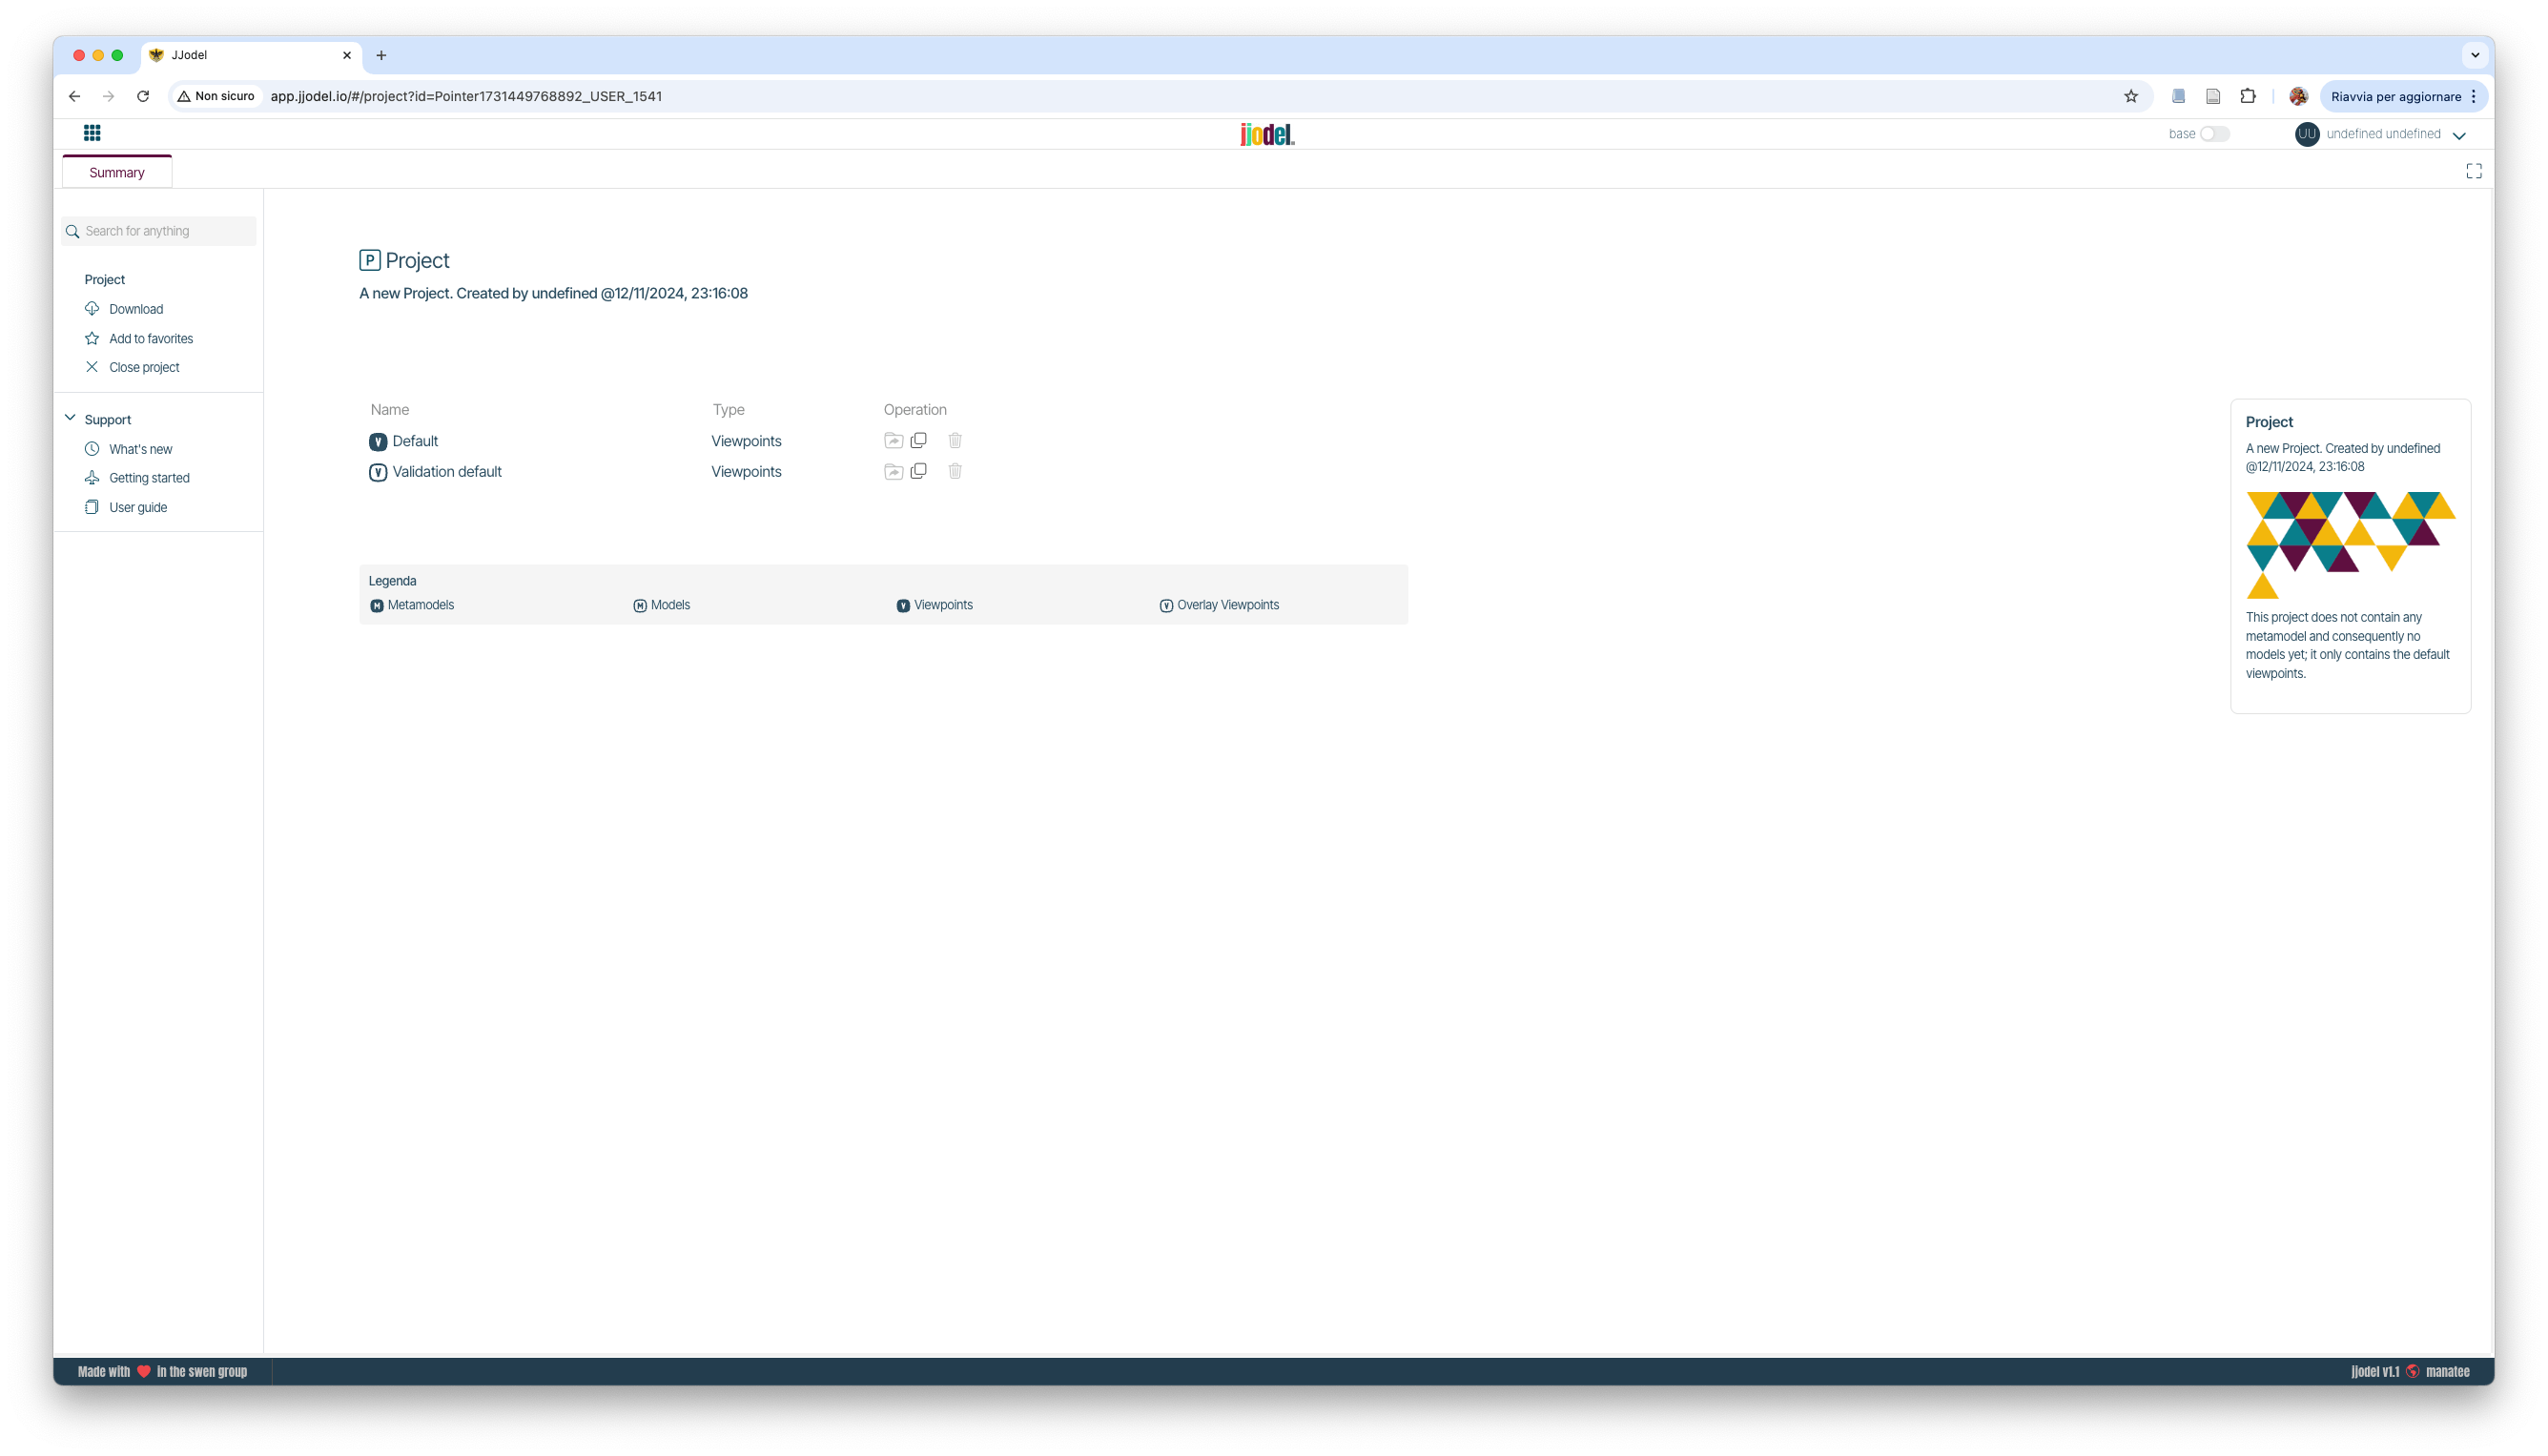The width and height of the screenshot is (2548, 1456).
Task: Select the Default viewpoint row name
Action: [x=415, y=441]
